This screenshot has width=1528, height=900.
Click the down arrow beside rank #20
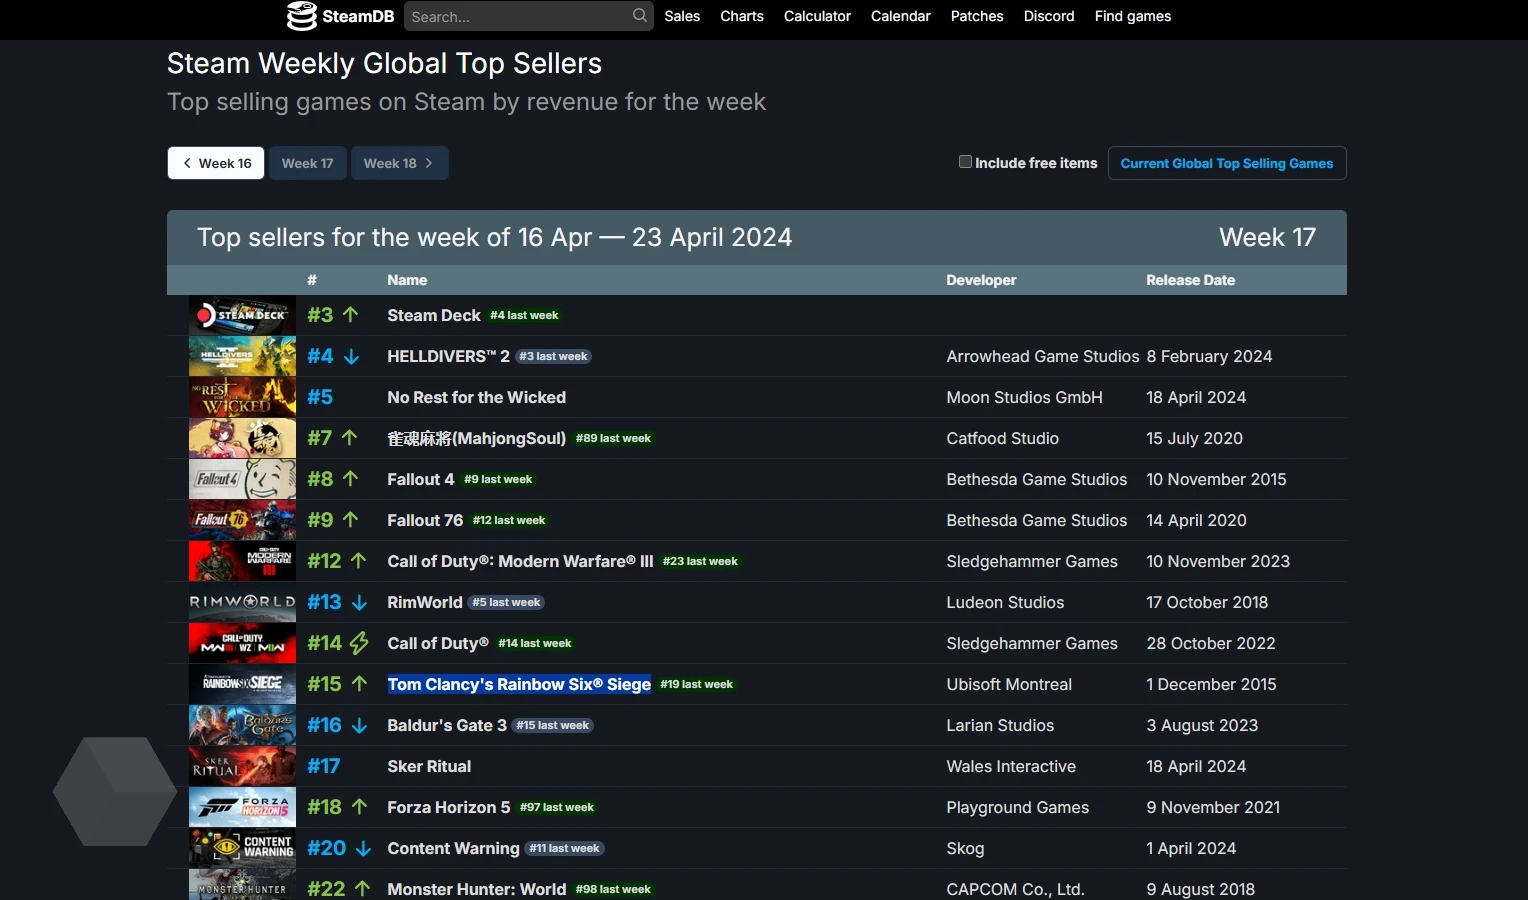pyautogui.click(x=364, y=848)
